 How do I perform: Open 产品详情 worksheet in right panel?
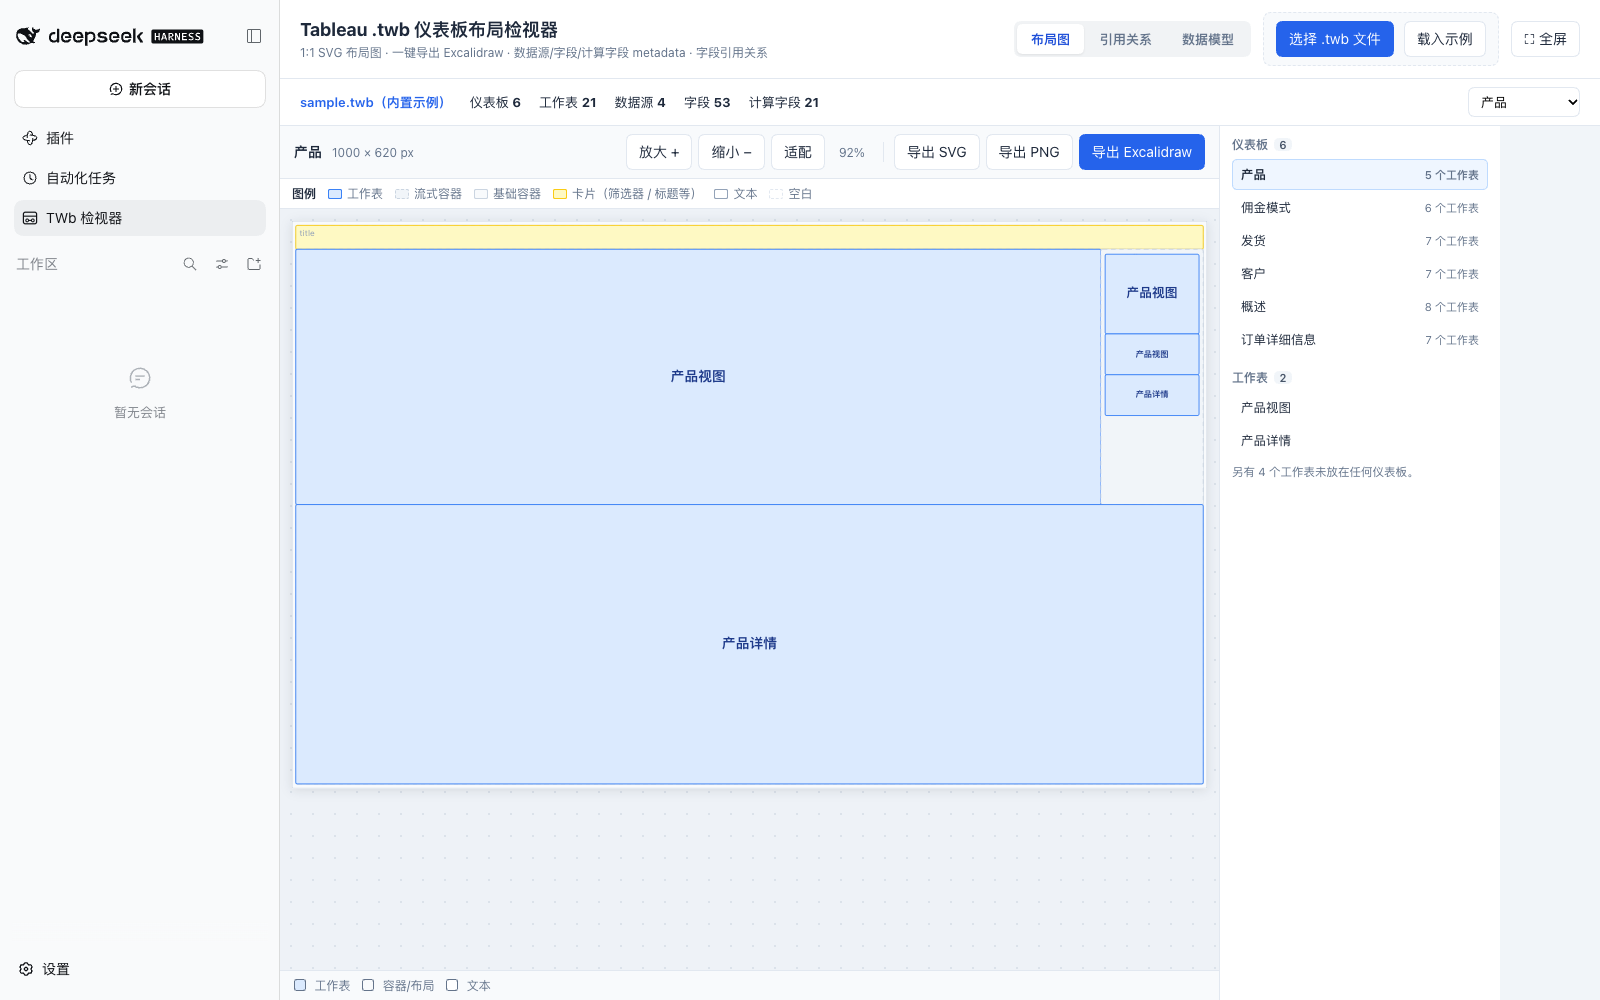point(1360,441)
